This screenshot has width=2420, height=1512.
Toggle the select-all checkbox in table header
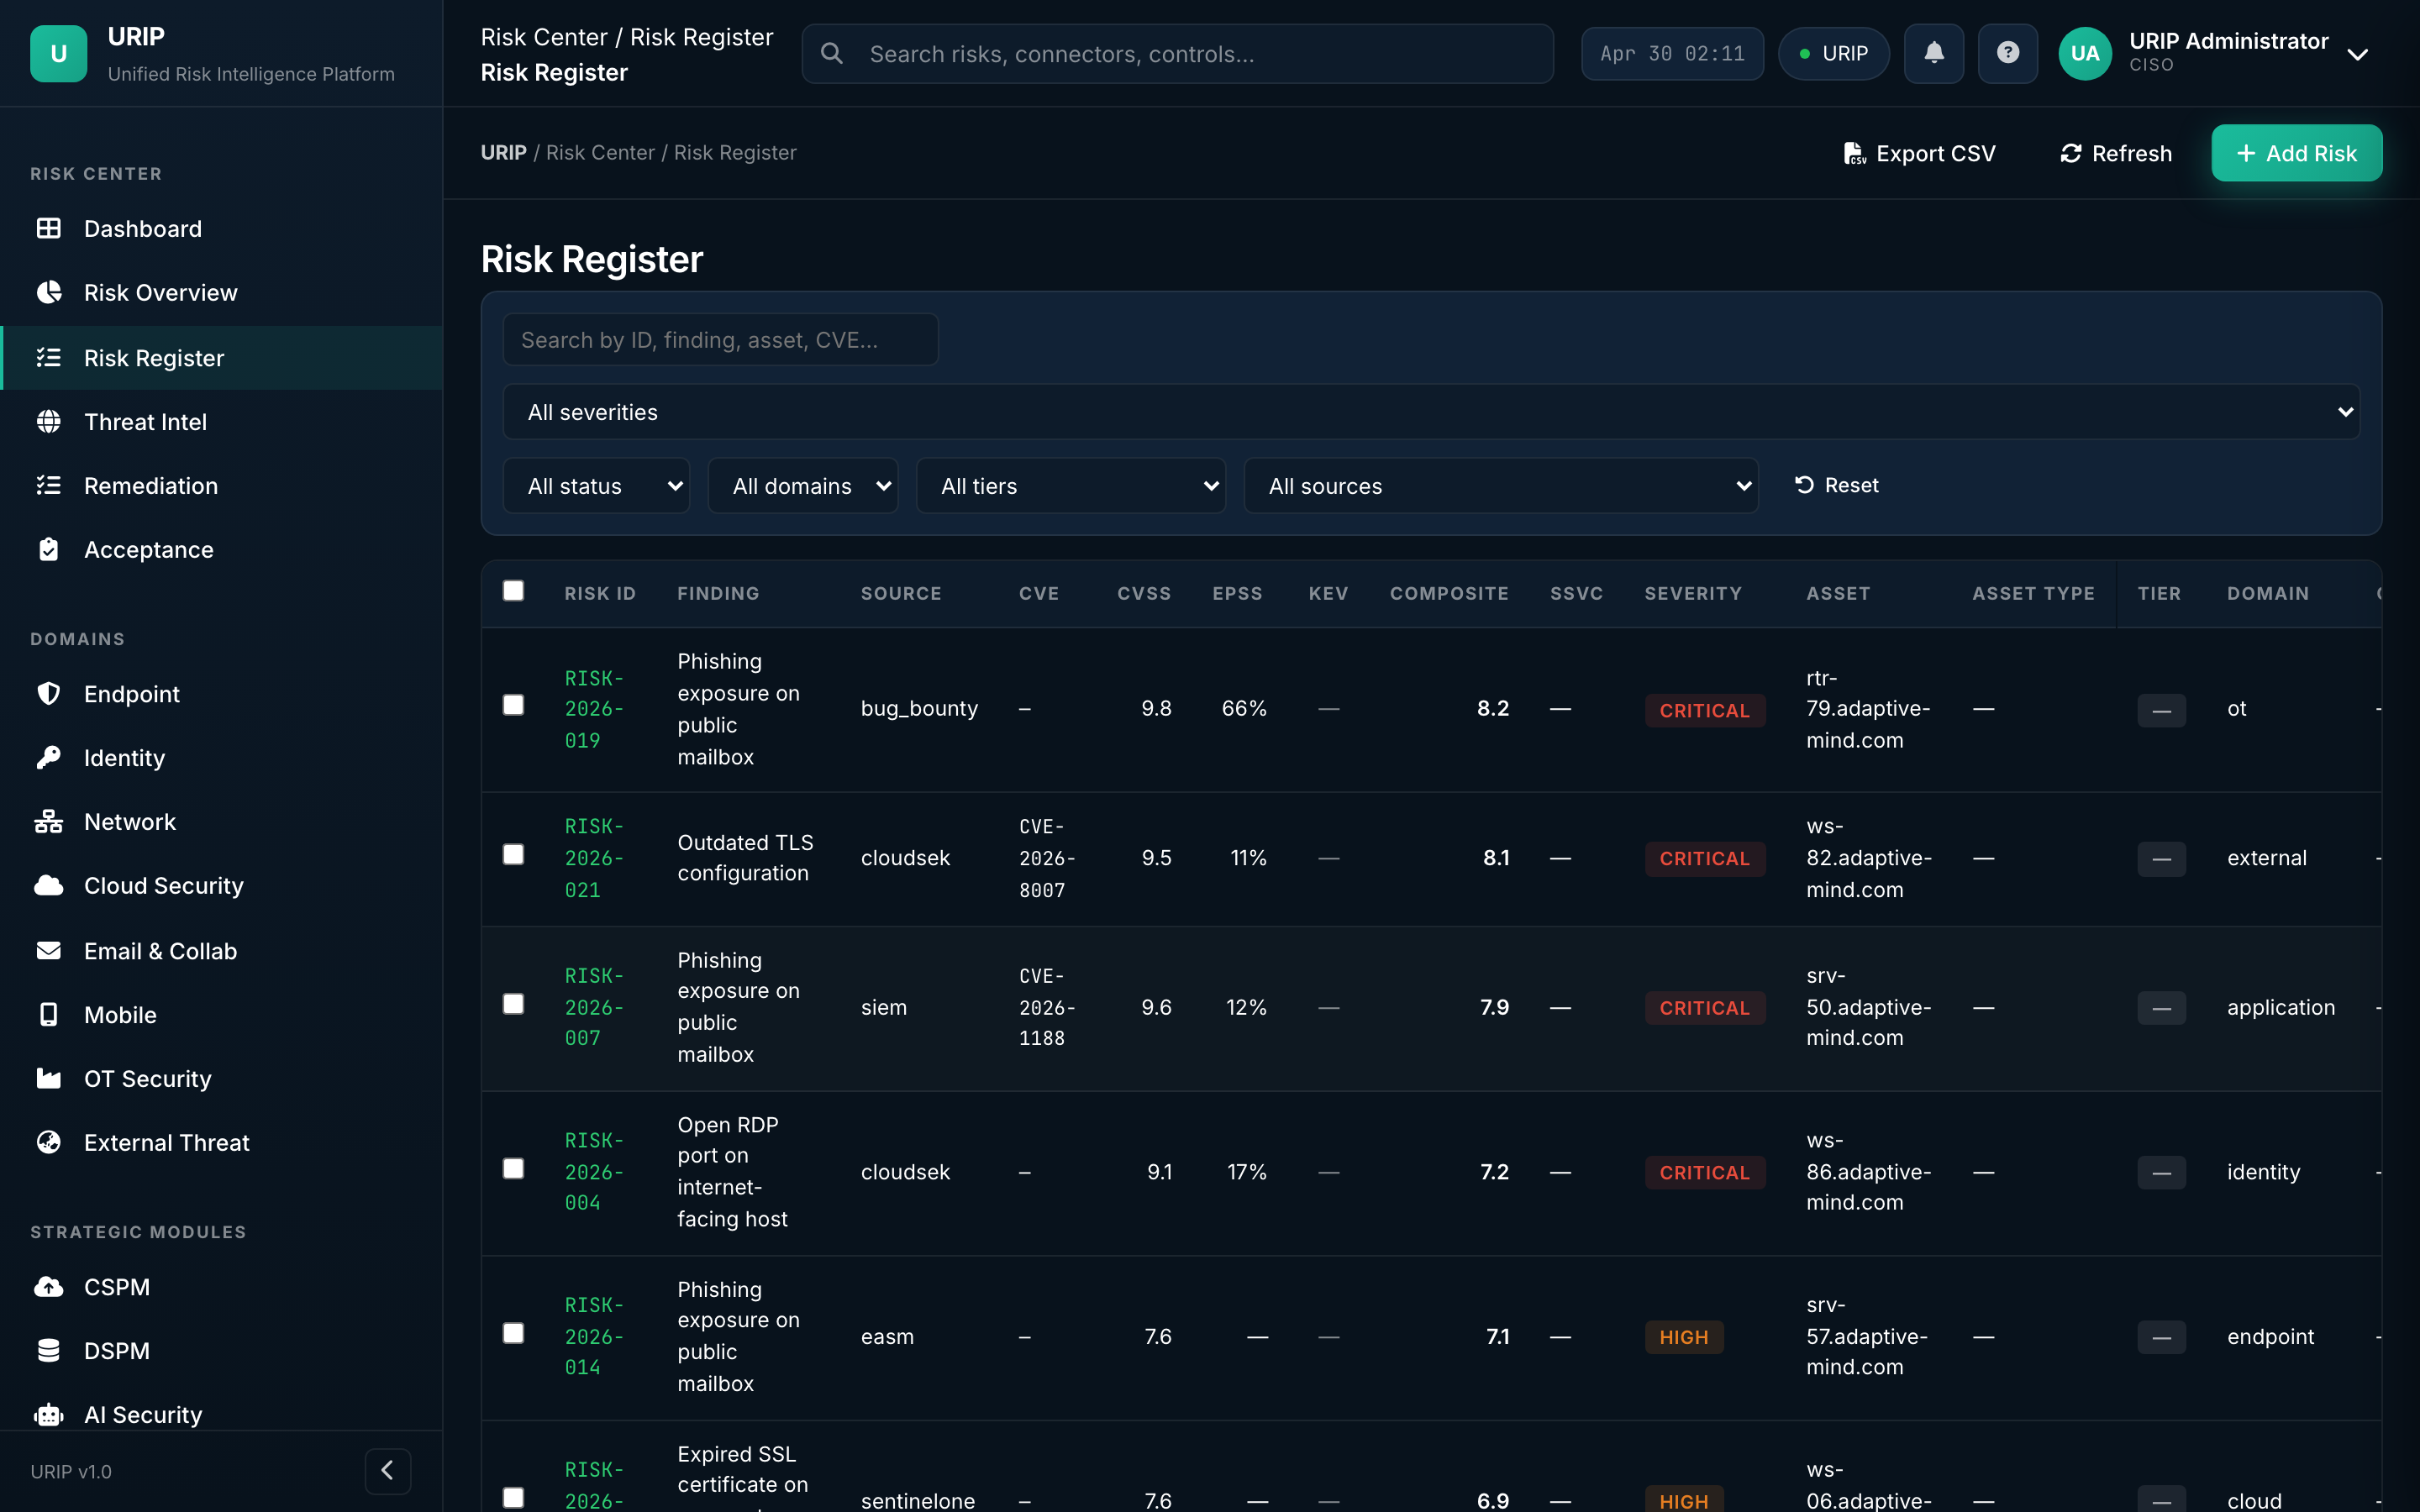(x=513, y=591)
